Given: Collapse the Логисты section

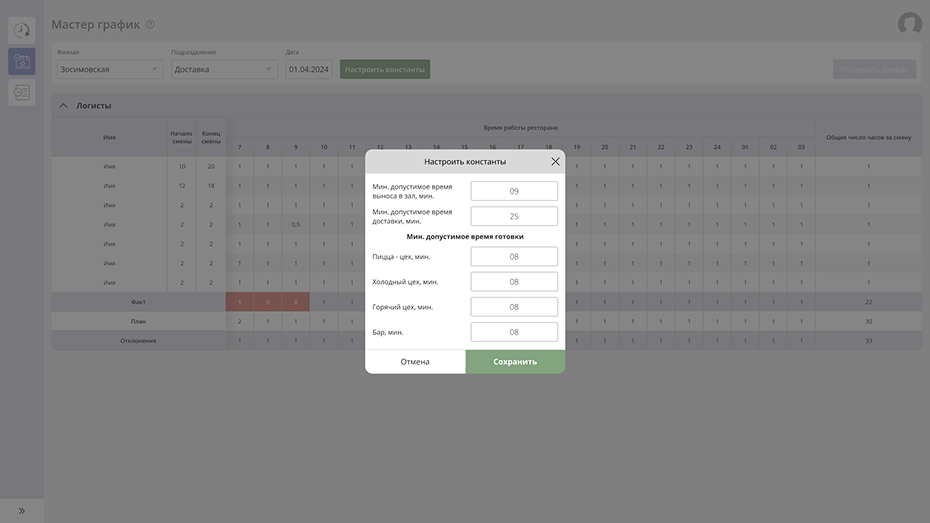Looking at the screenshot, I should tap(64, 105).
